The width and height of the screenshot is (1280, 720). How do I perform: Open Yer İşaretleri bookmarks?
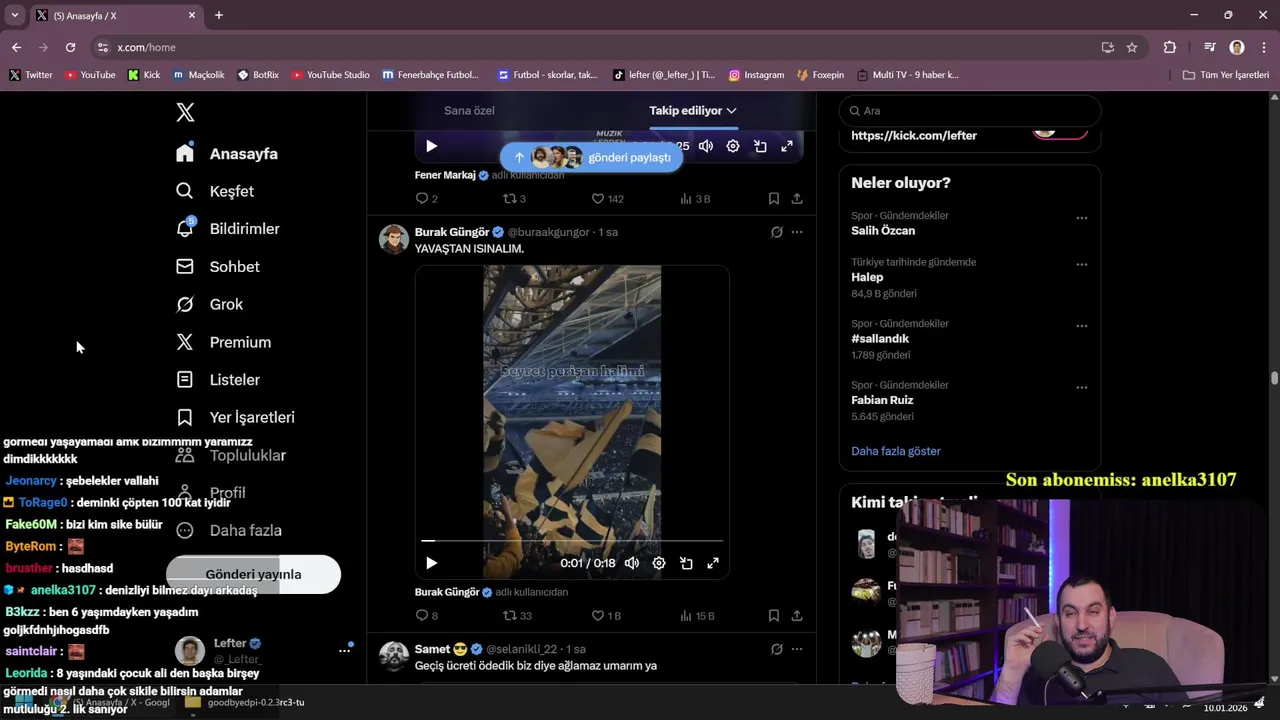(235, 417)
